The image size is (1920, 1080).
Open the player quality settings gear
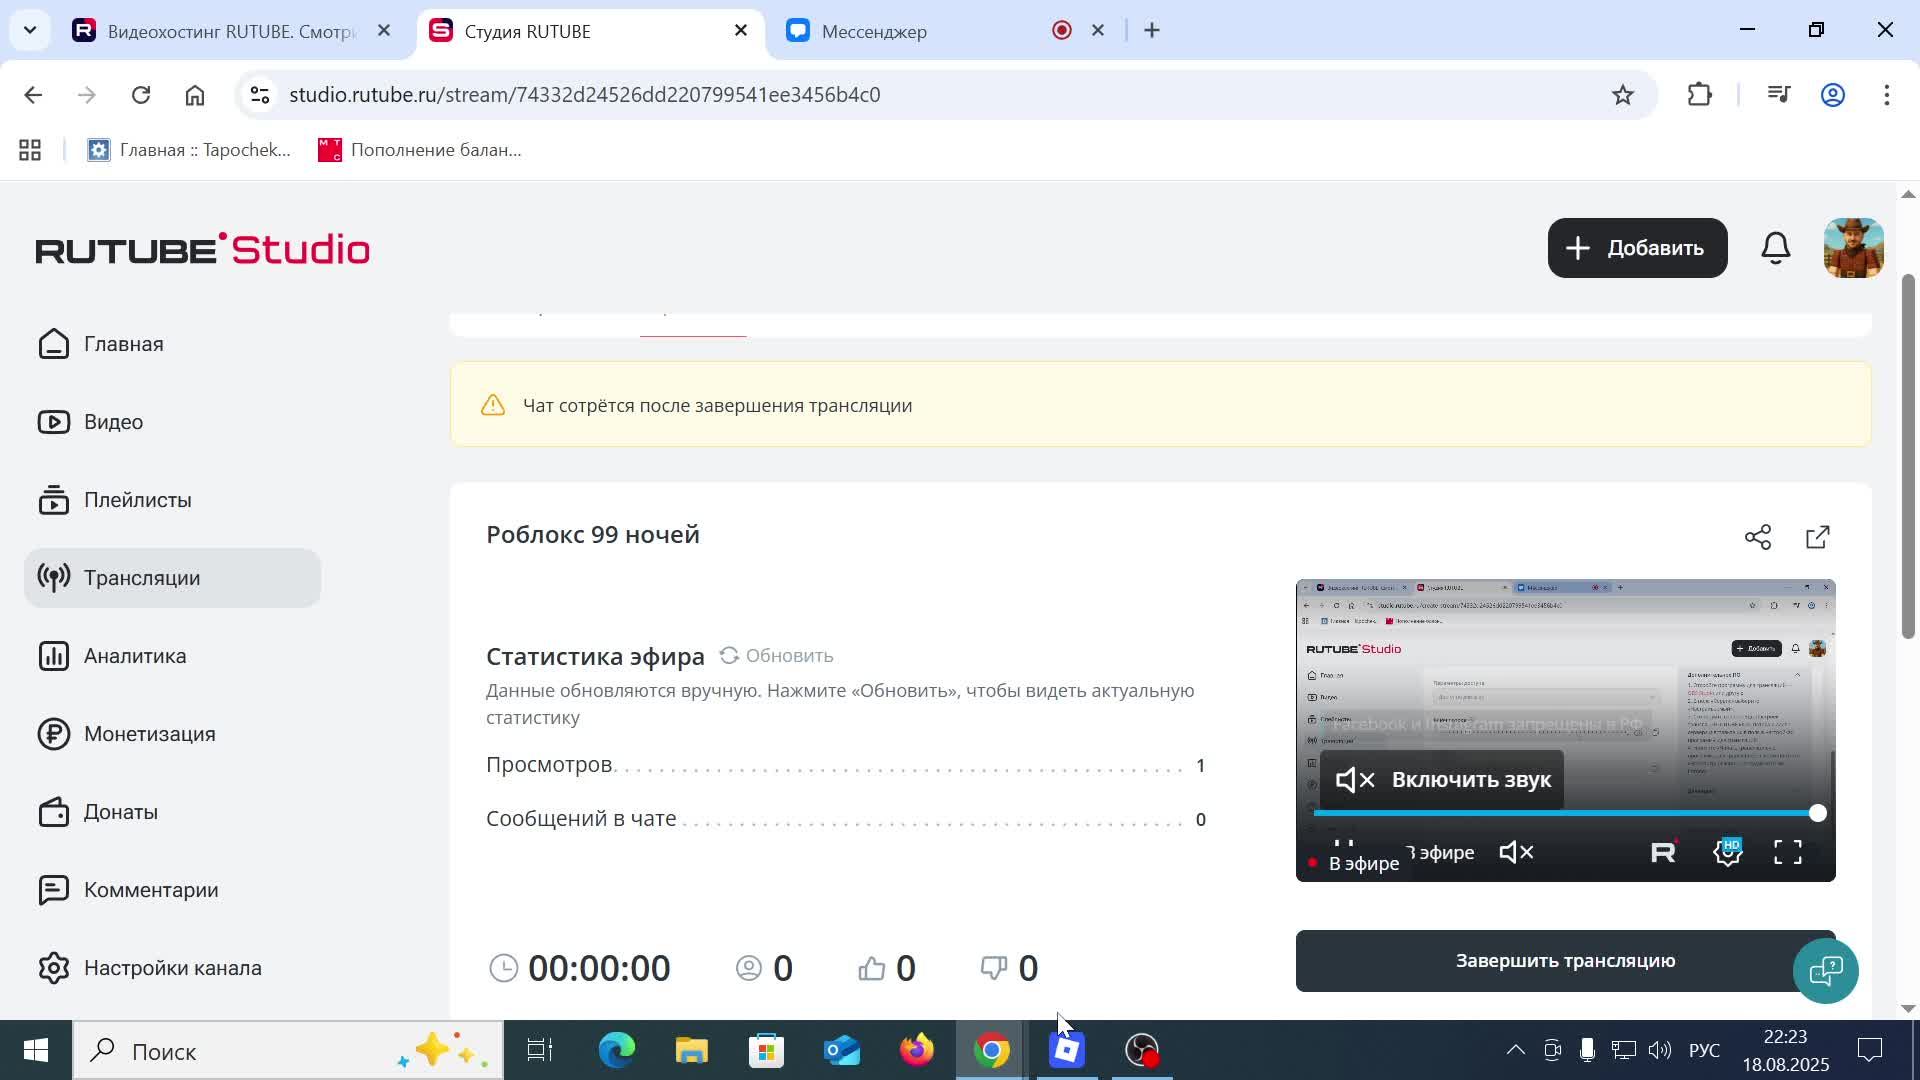pos(1728,852)
